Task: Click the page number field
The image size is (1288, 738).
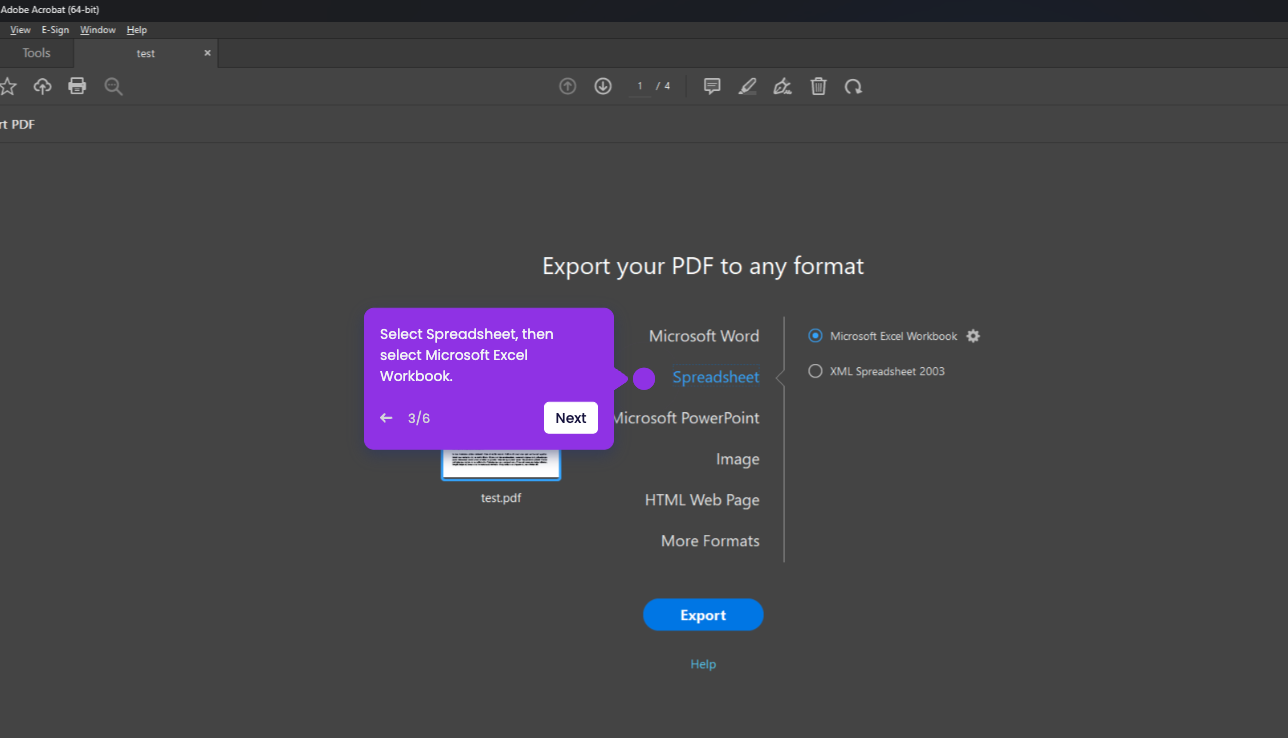Action: click(639, 86)
